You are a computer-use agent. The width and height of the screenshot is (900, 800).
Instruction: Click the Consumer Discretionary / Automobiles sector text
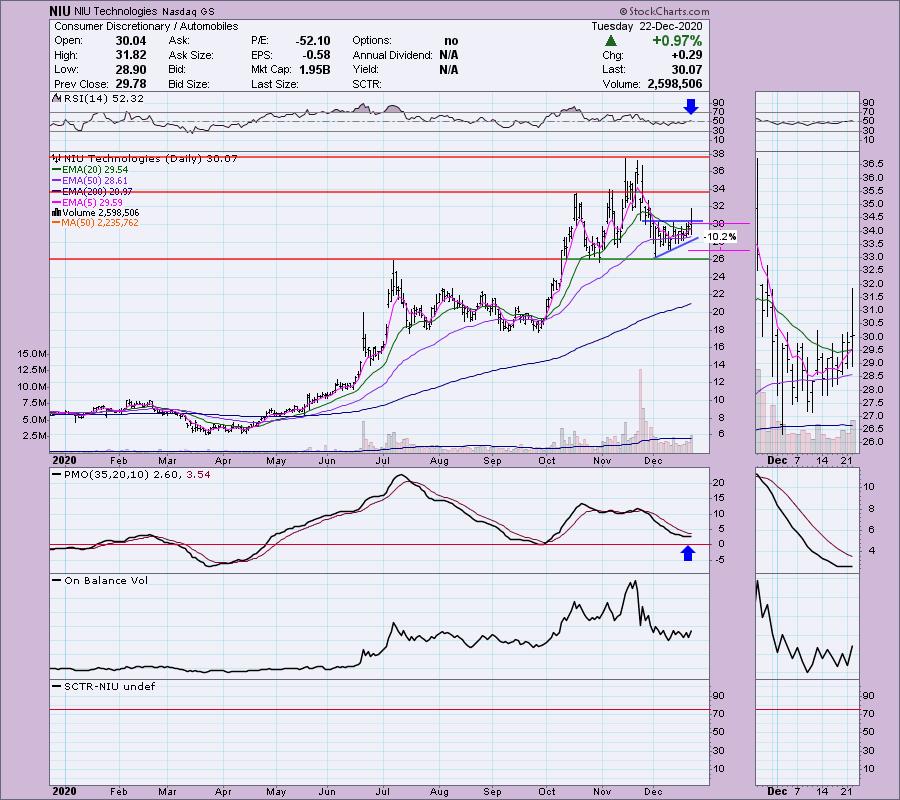tap(146, 26)
